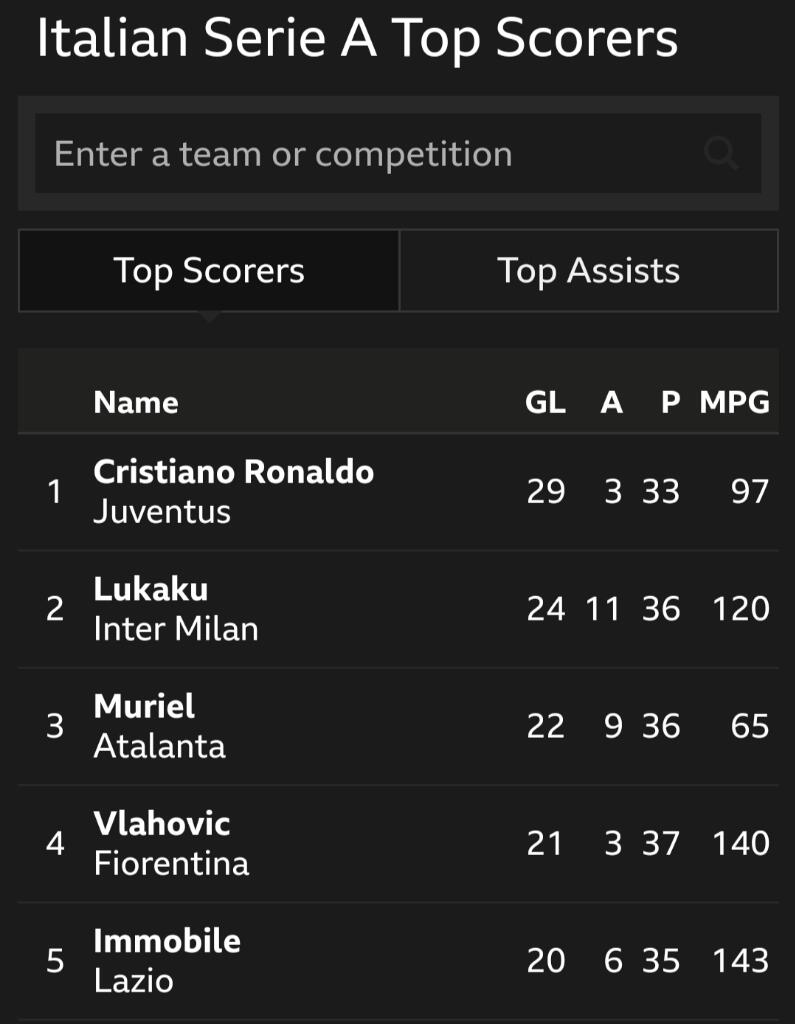The height and width of the screenshot is (1024, 795).
Task: Click the P column header
Action: (670, 402)
